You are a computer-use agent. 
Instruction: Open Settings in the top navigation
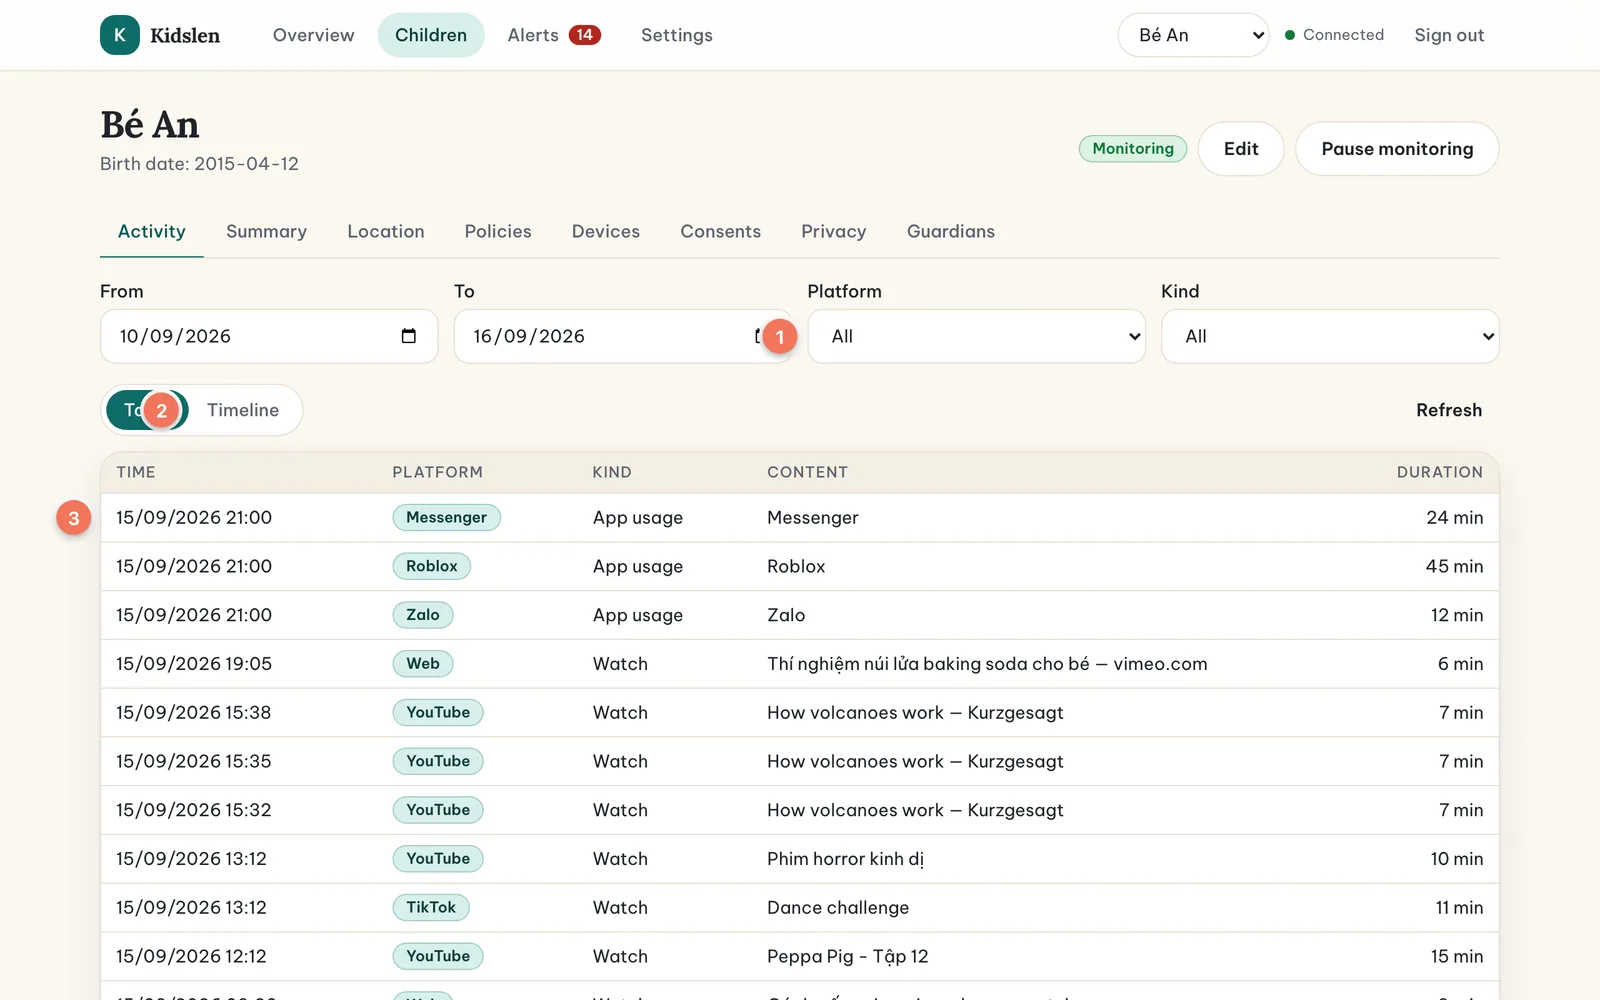point(677,35)
